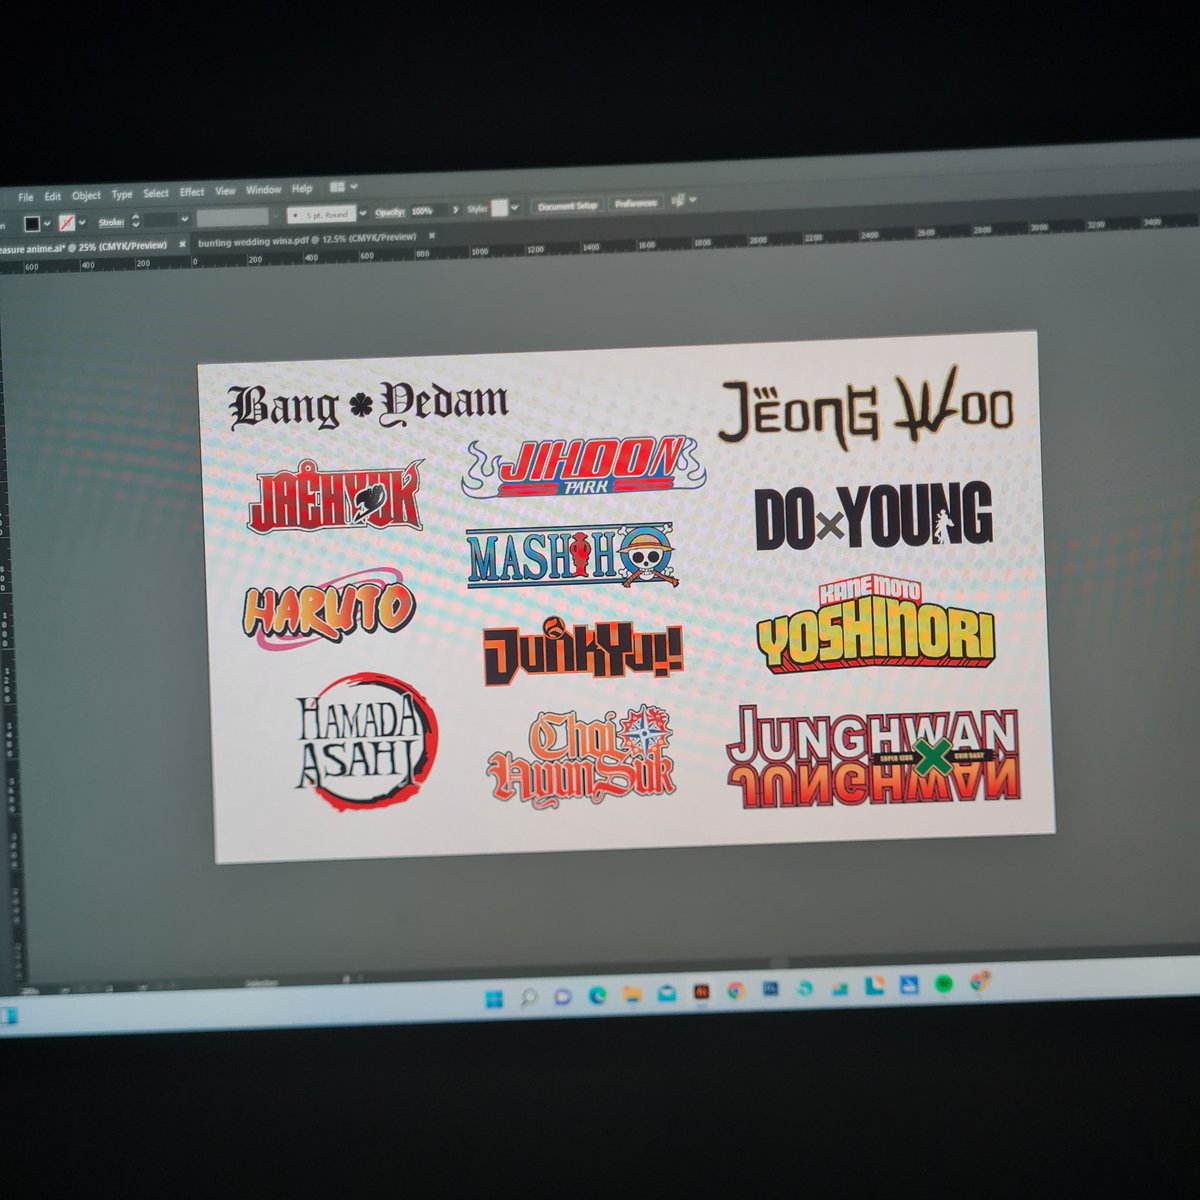Adjust the stroke weight stepper arrows
Viewport: 1200px width, 1200px height.
pyautogui.click(x=136, y=221)
